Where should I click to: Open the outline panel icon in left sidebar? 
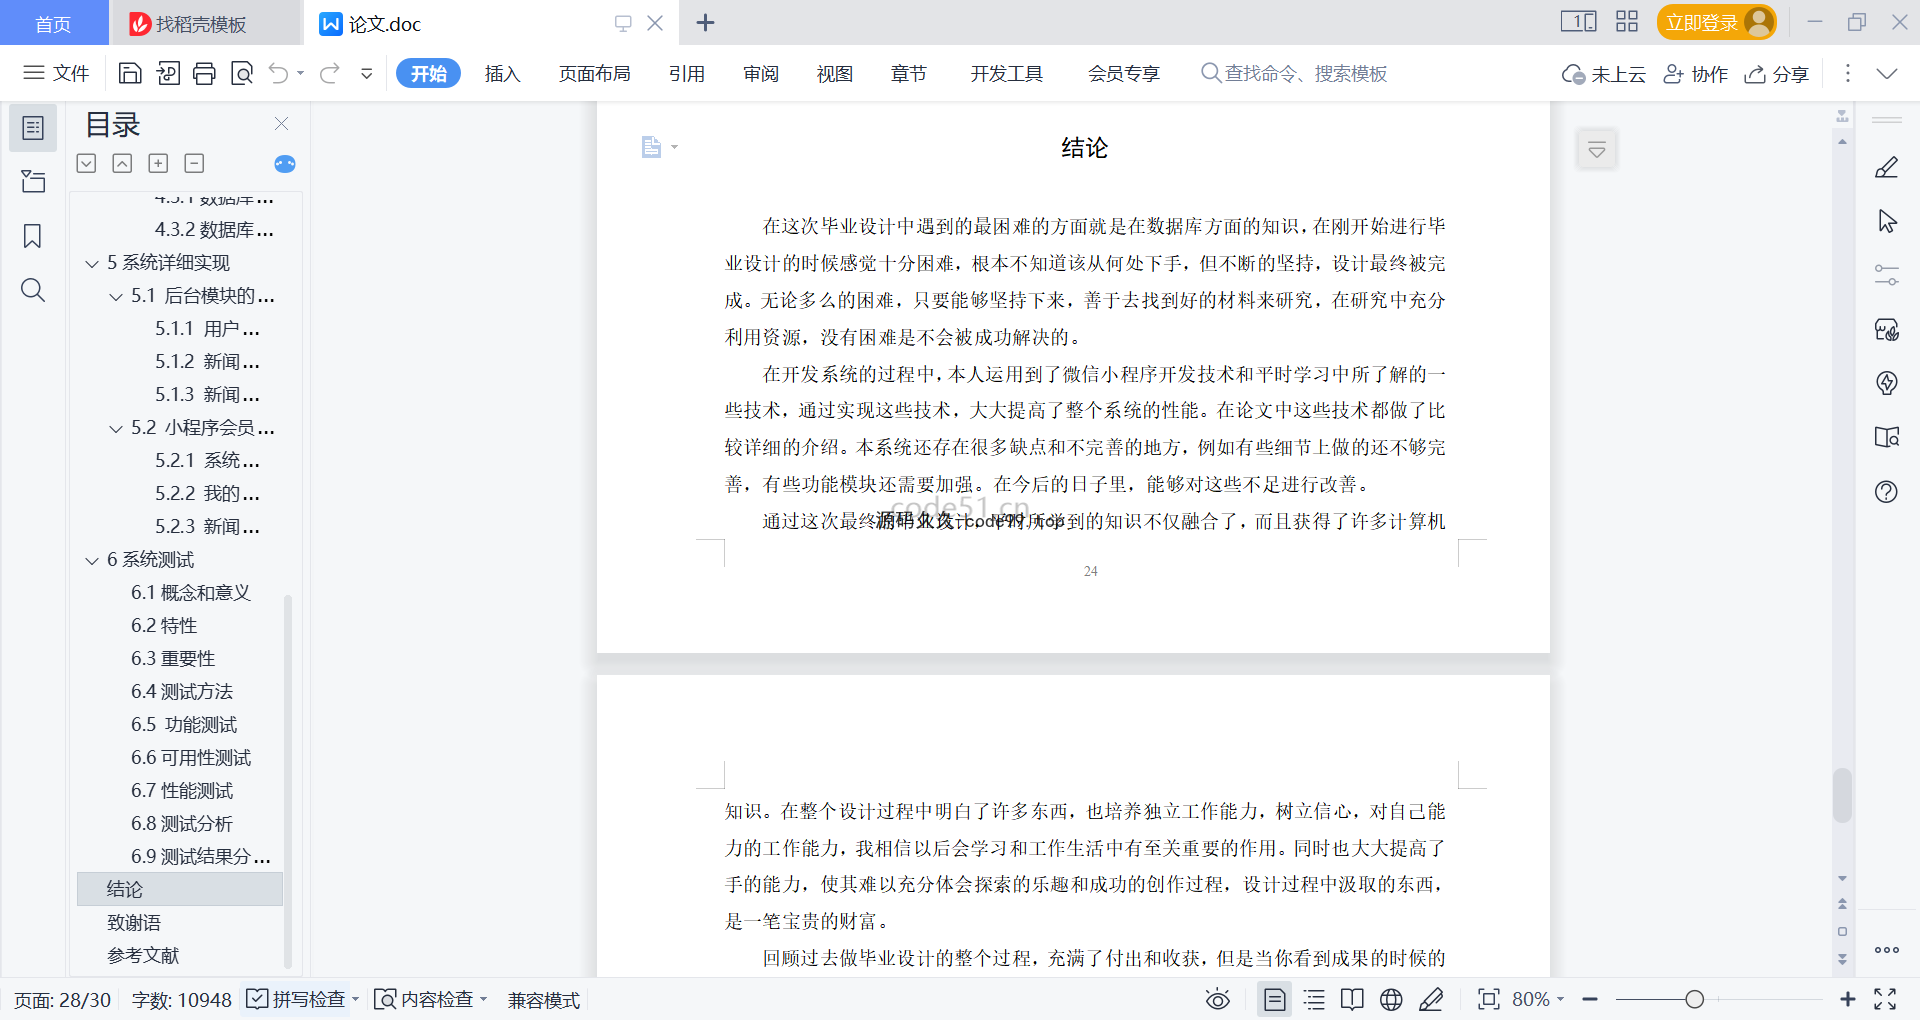33,128
